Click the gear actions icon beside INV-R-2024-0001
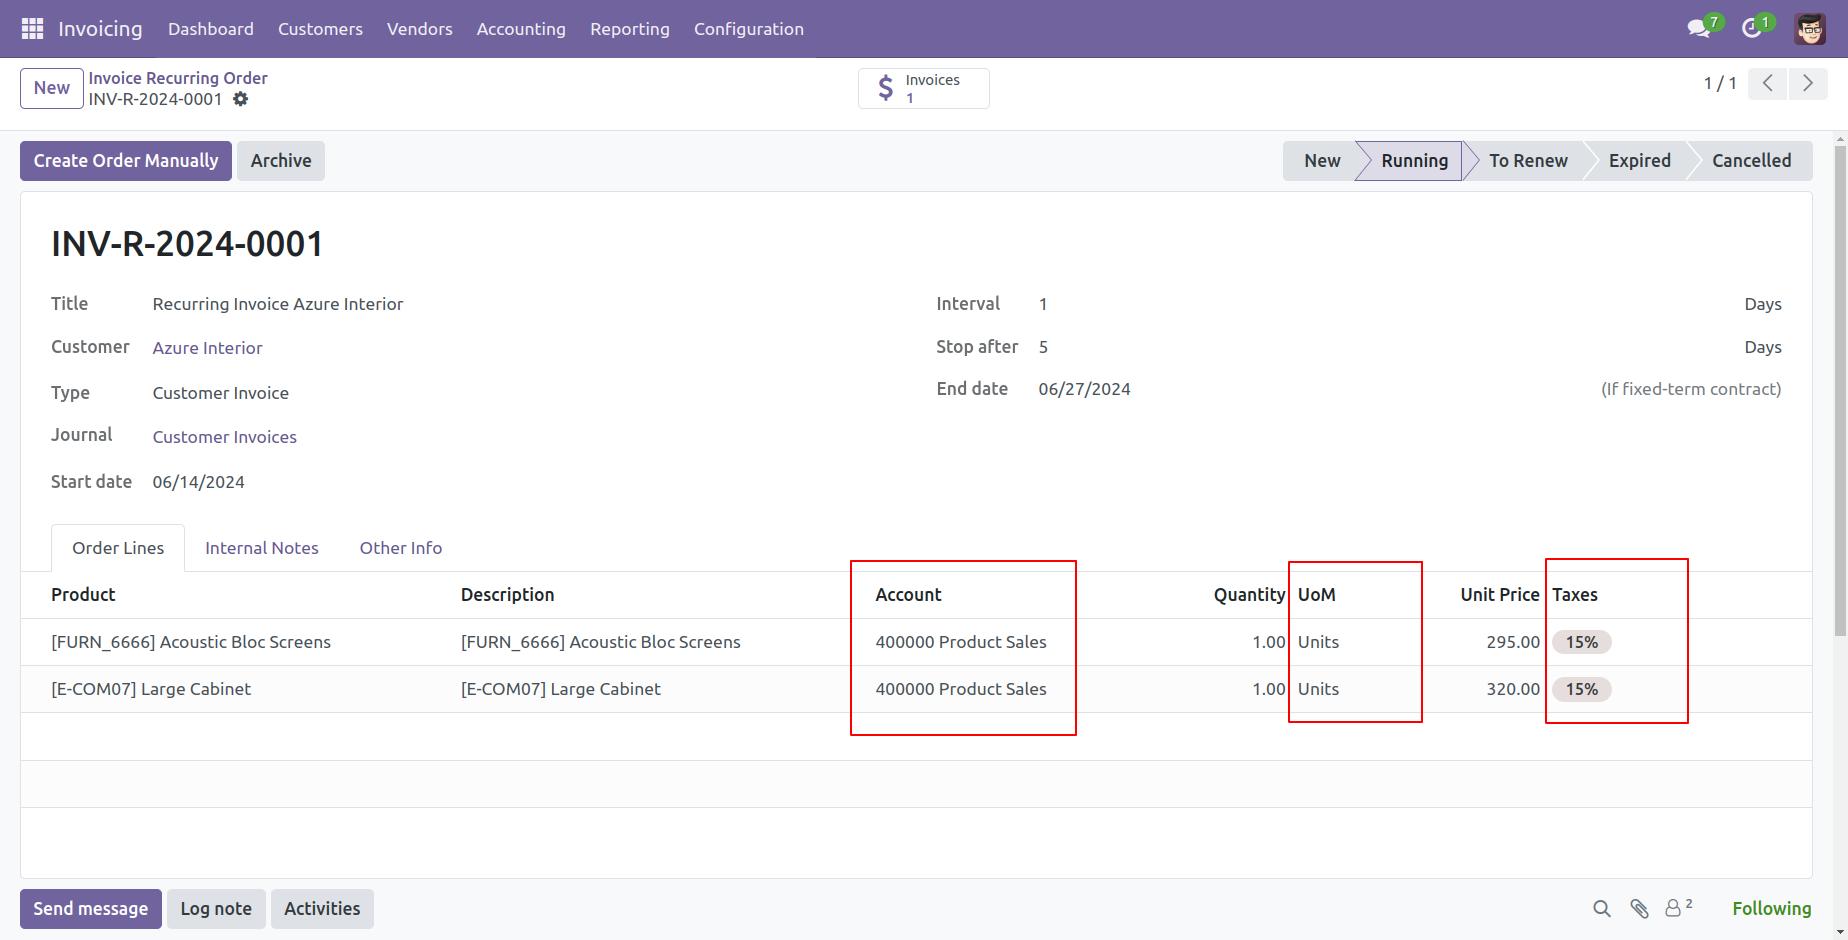This screenshot has width=1848, height=940. [241, 99]
